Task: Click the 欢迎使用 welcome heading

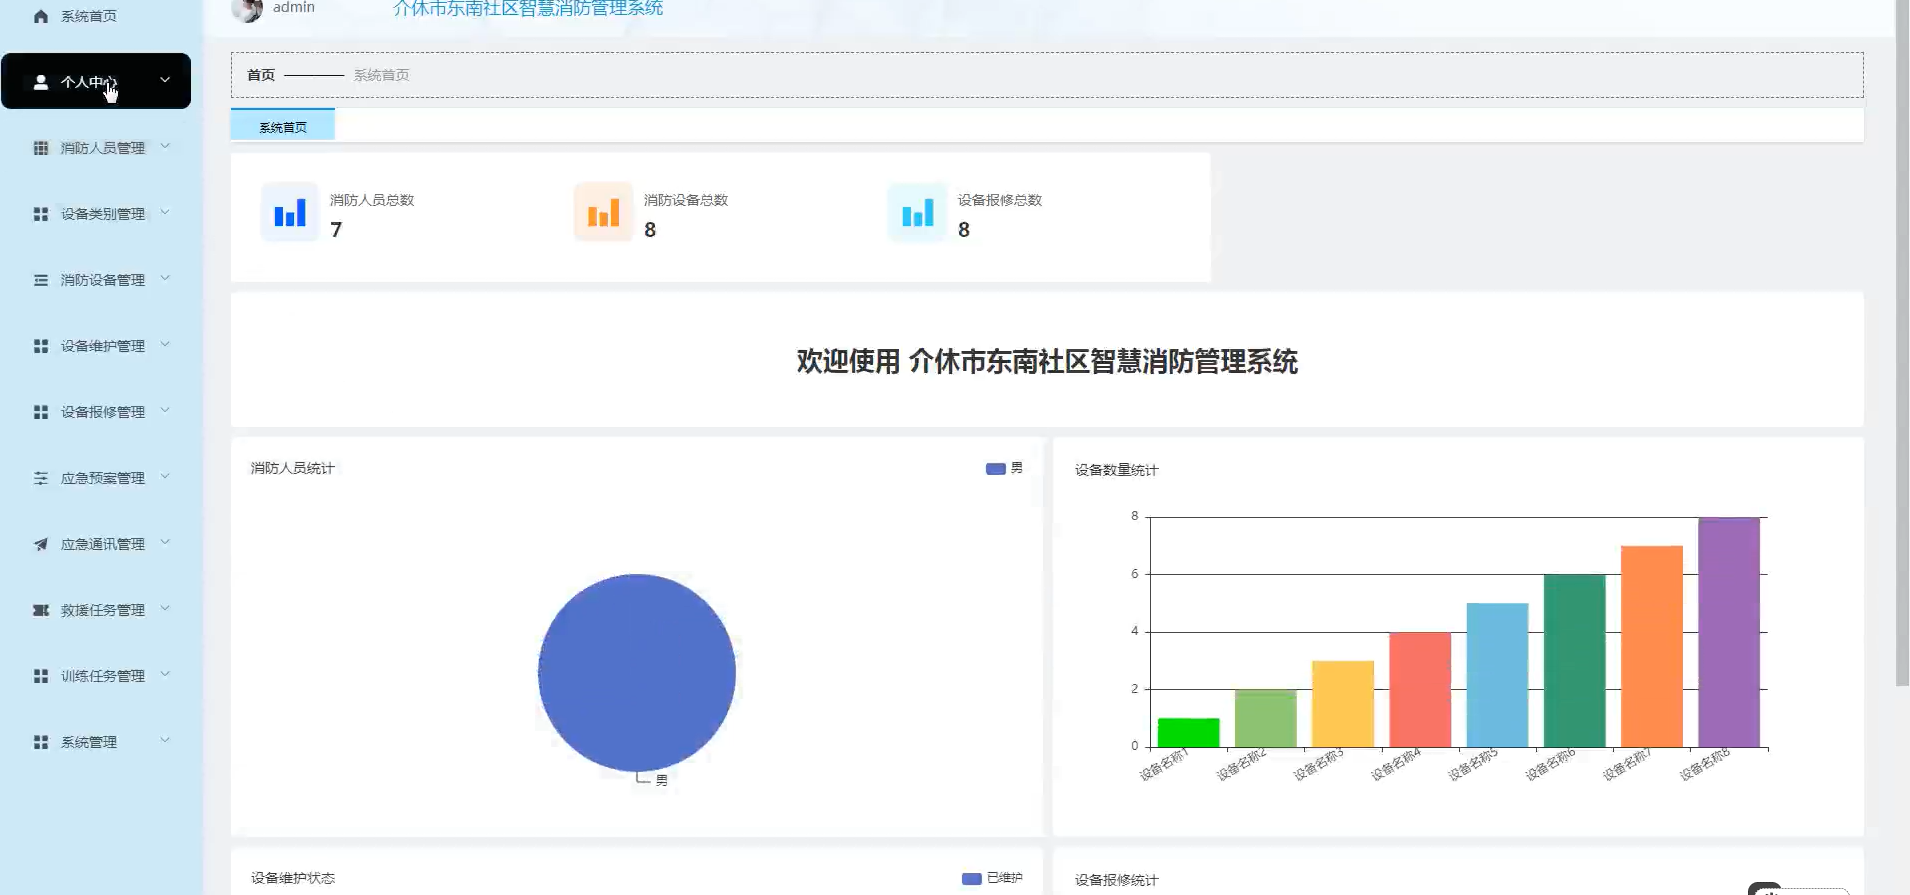Action: coord(1047,361)
